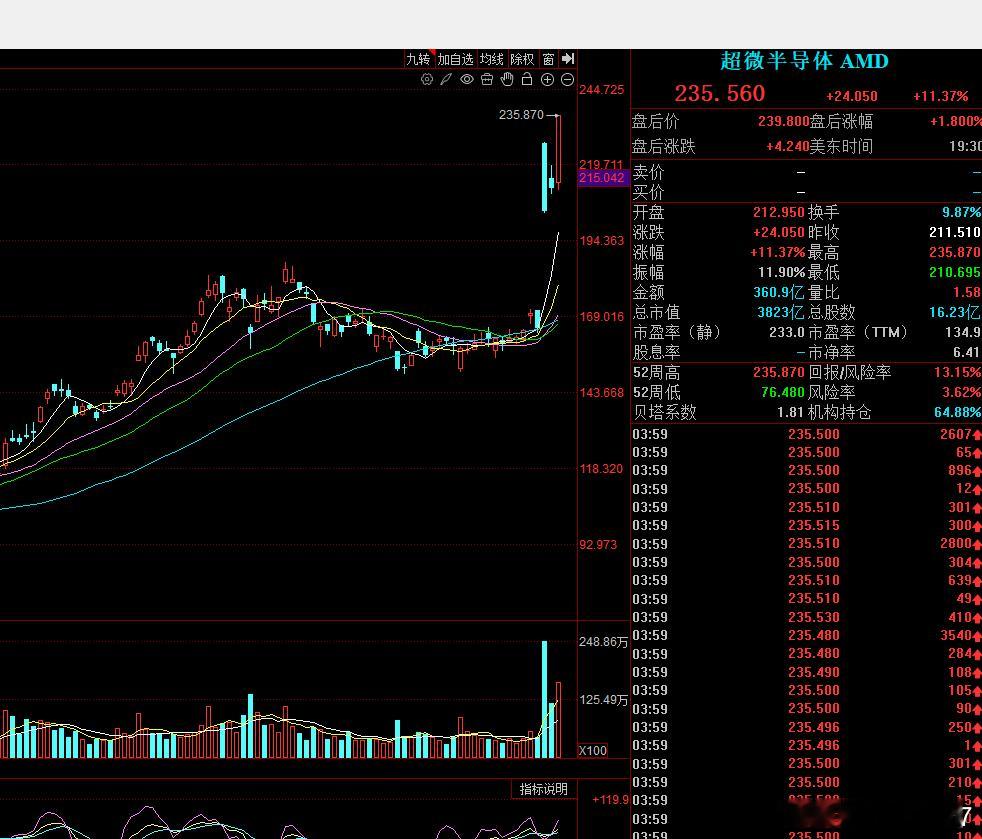Select the drawing pen tool
Viewport: 982px width, 839px height.
(x=446, y=79)
